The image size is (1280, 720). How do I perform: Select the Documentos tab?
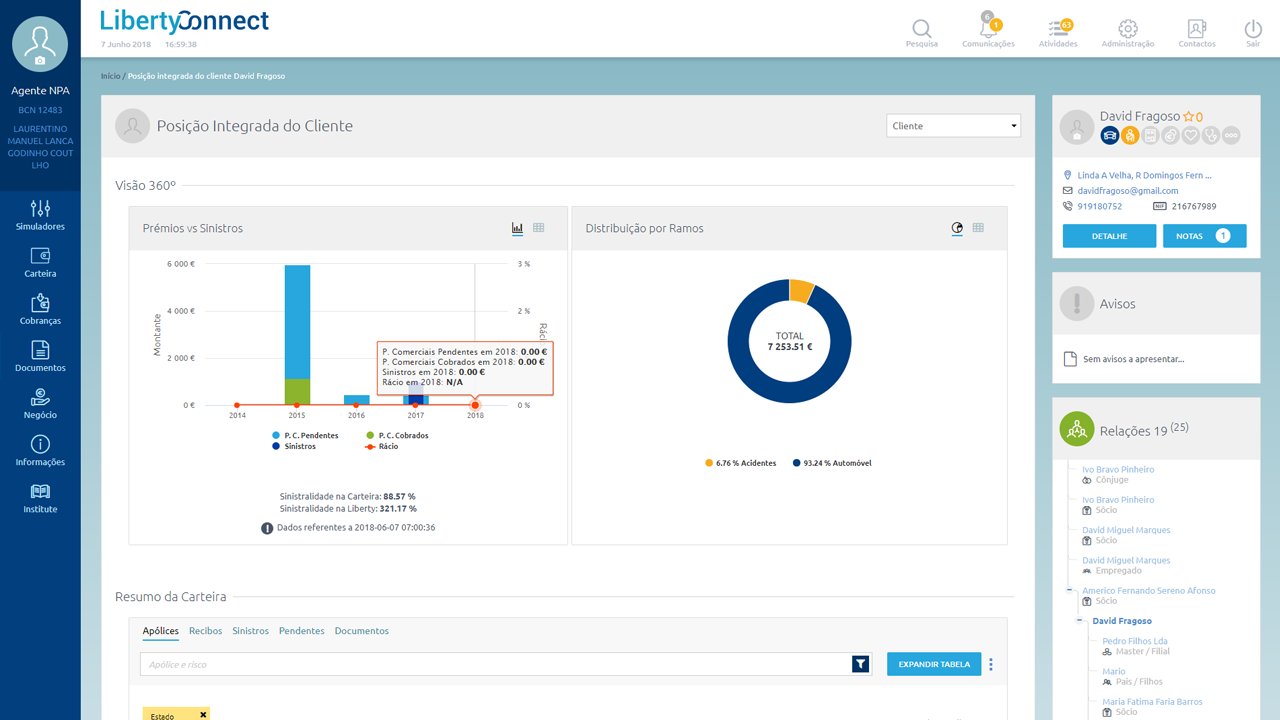[361, 631]
